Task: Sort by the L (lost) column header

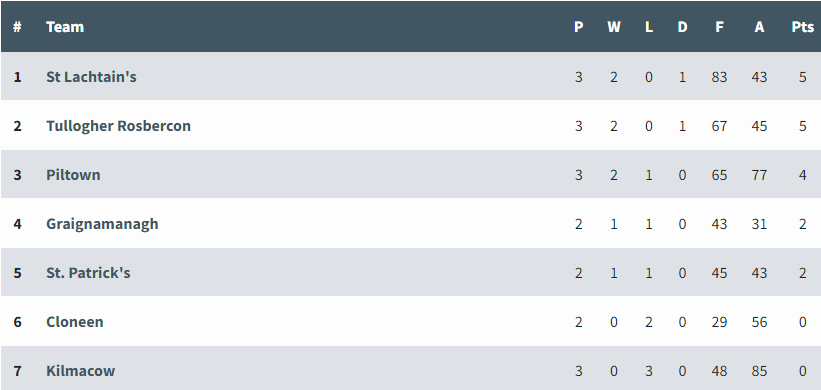Action: 649,27
